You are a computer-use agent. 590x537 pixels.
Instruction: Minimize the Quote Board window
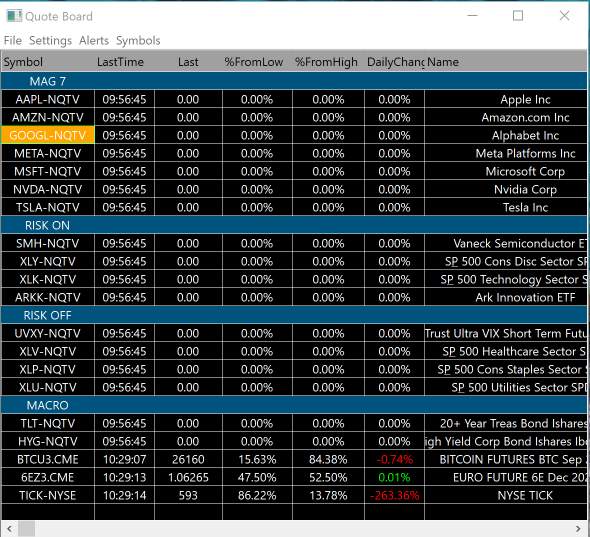(x=472, y=16)
